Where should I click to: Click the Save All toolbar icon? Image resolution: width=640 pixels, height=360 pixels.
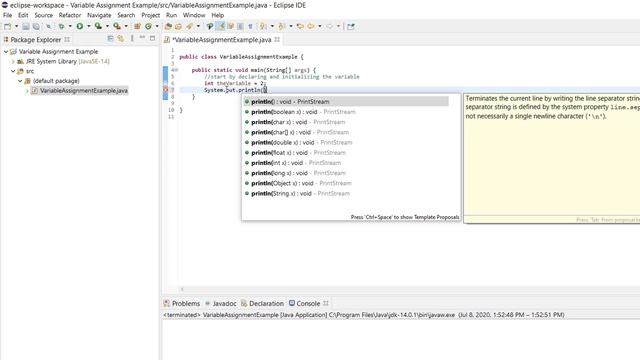point(36,27)
